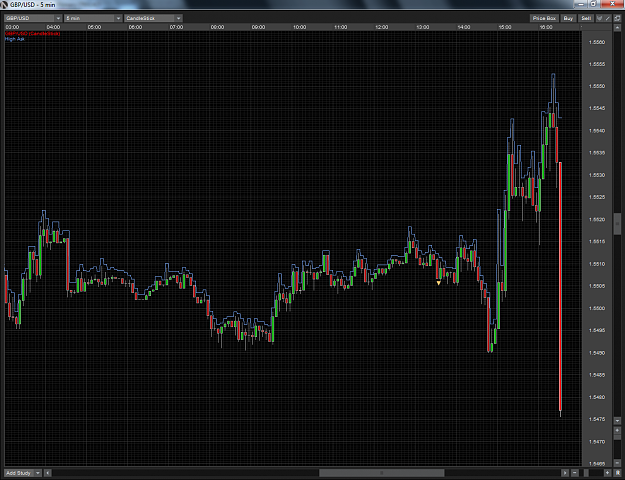
Task: Click the detach chart window icon
Action: coord(617,18)
